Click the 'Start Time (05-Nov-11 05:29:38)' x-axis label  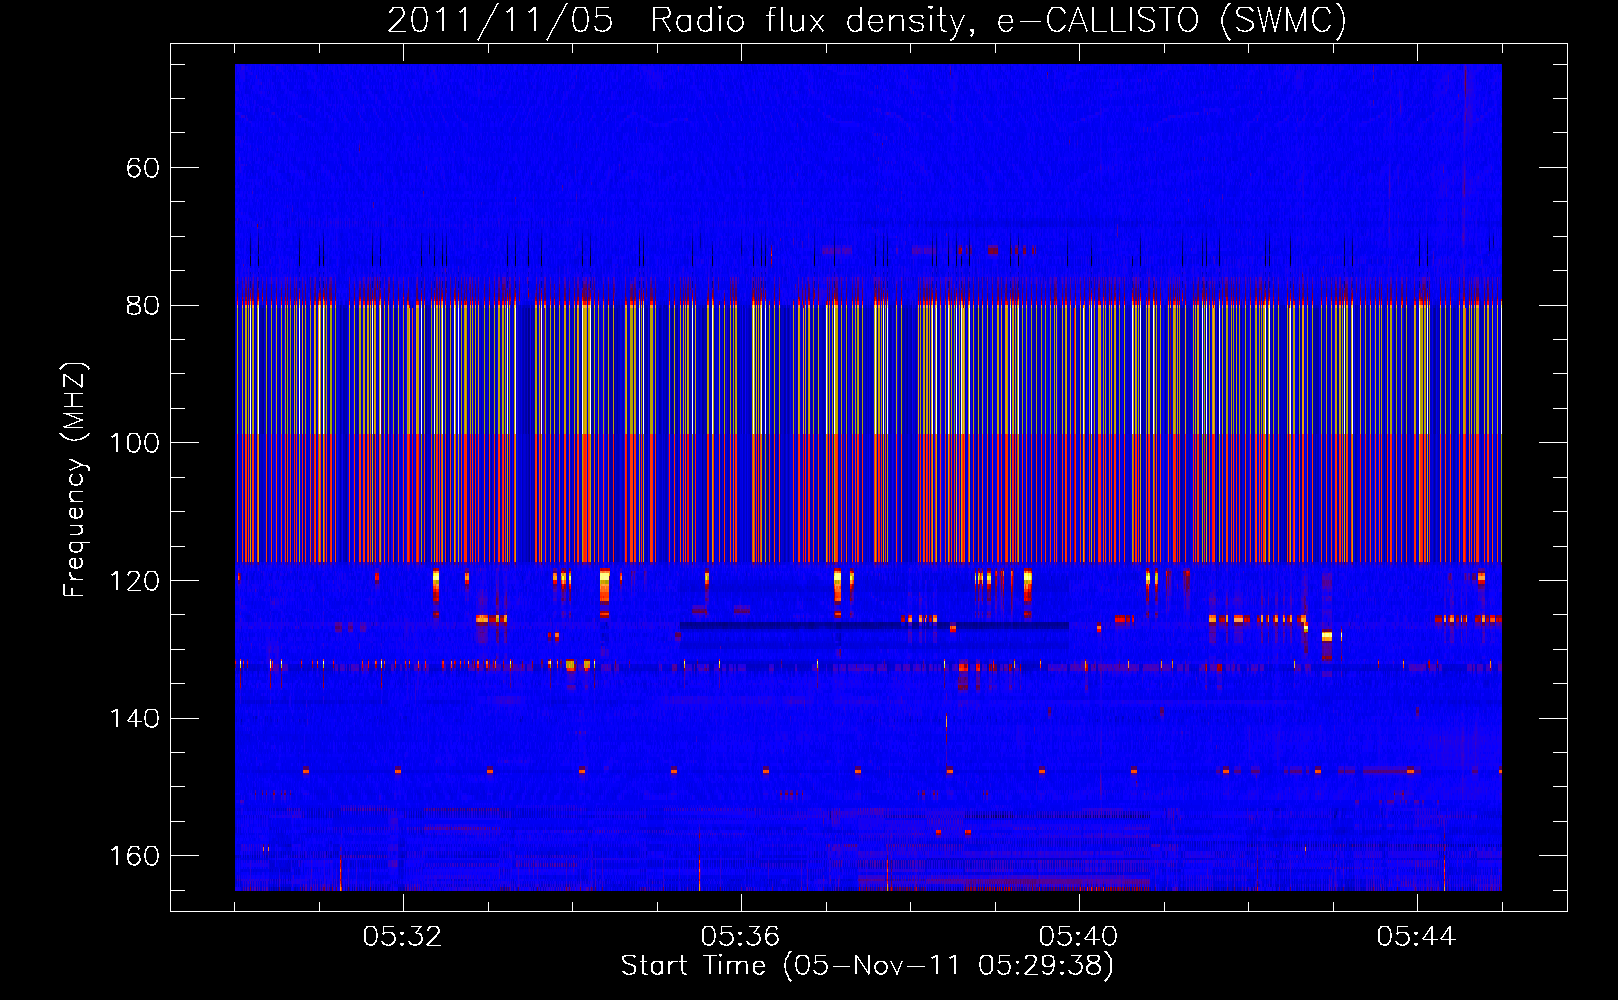(x=867, y=966)
